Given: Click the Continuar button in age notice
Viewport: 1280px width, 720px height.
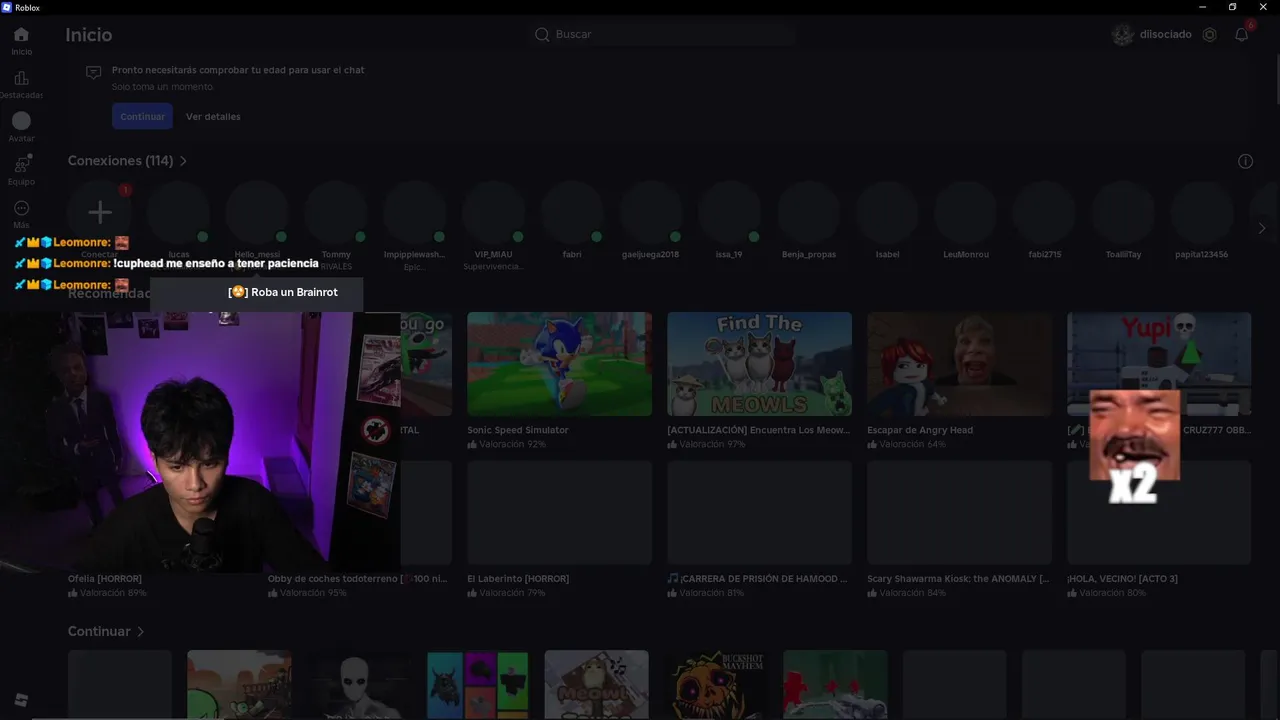Looking at the screenshot, I should click(x=142, y=117).
